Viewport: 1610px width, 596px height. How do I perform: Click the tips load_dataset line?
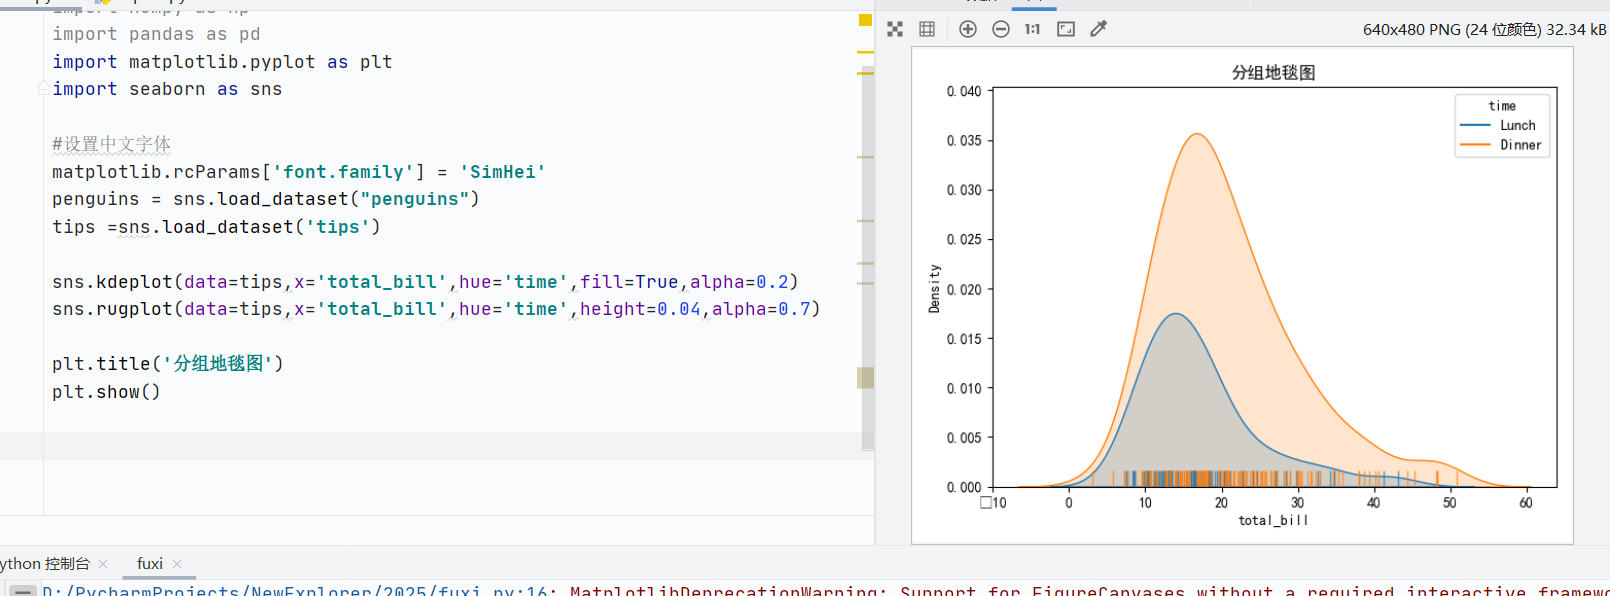tap(216, 227)
